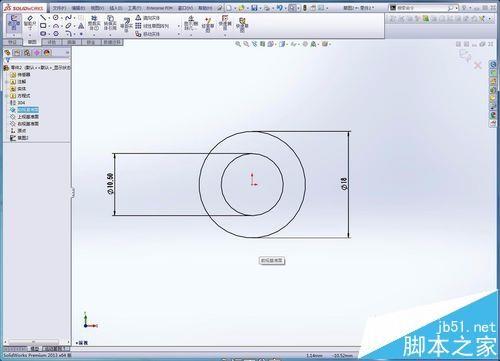Viewport: 500px width, 361px height.
Task: Click the Undo icon in top toolbar
Action: [279, 7]
